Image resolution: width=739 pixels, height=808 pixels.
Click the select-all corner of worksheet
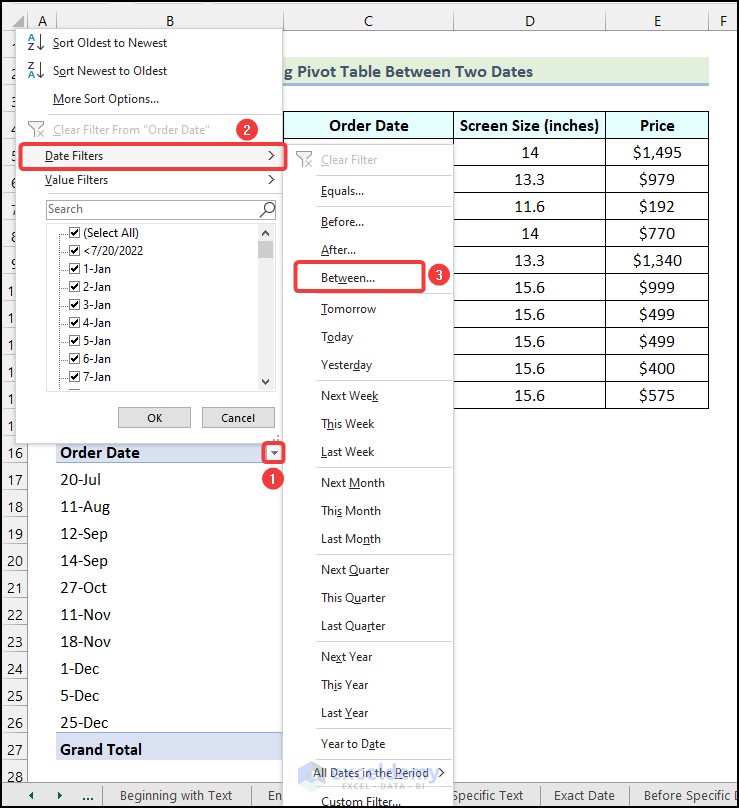point(18,21)
